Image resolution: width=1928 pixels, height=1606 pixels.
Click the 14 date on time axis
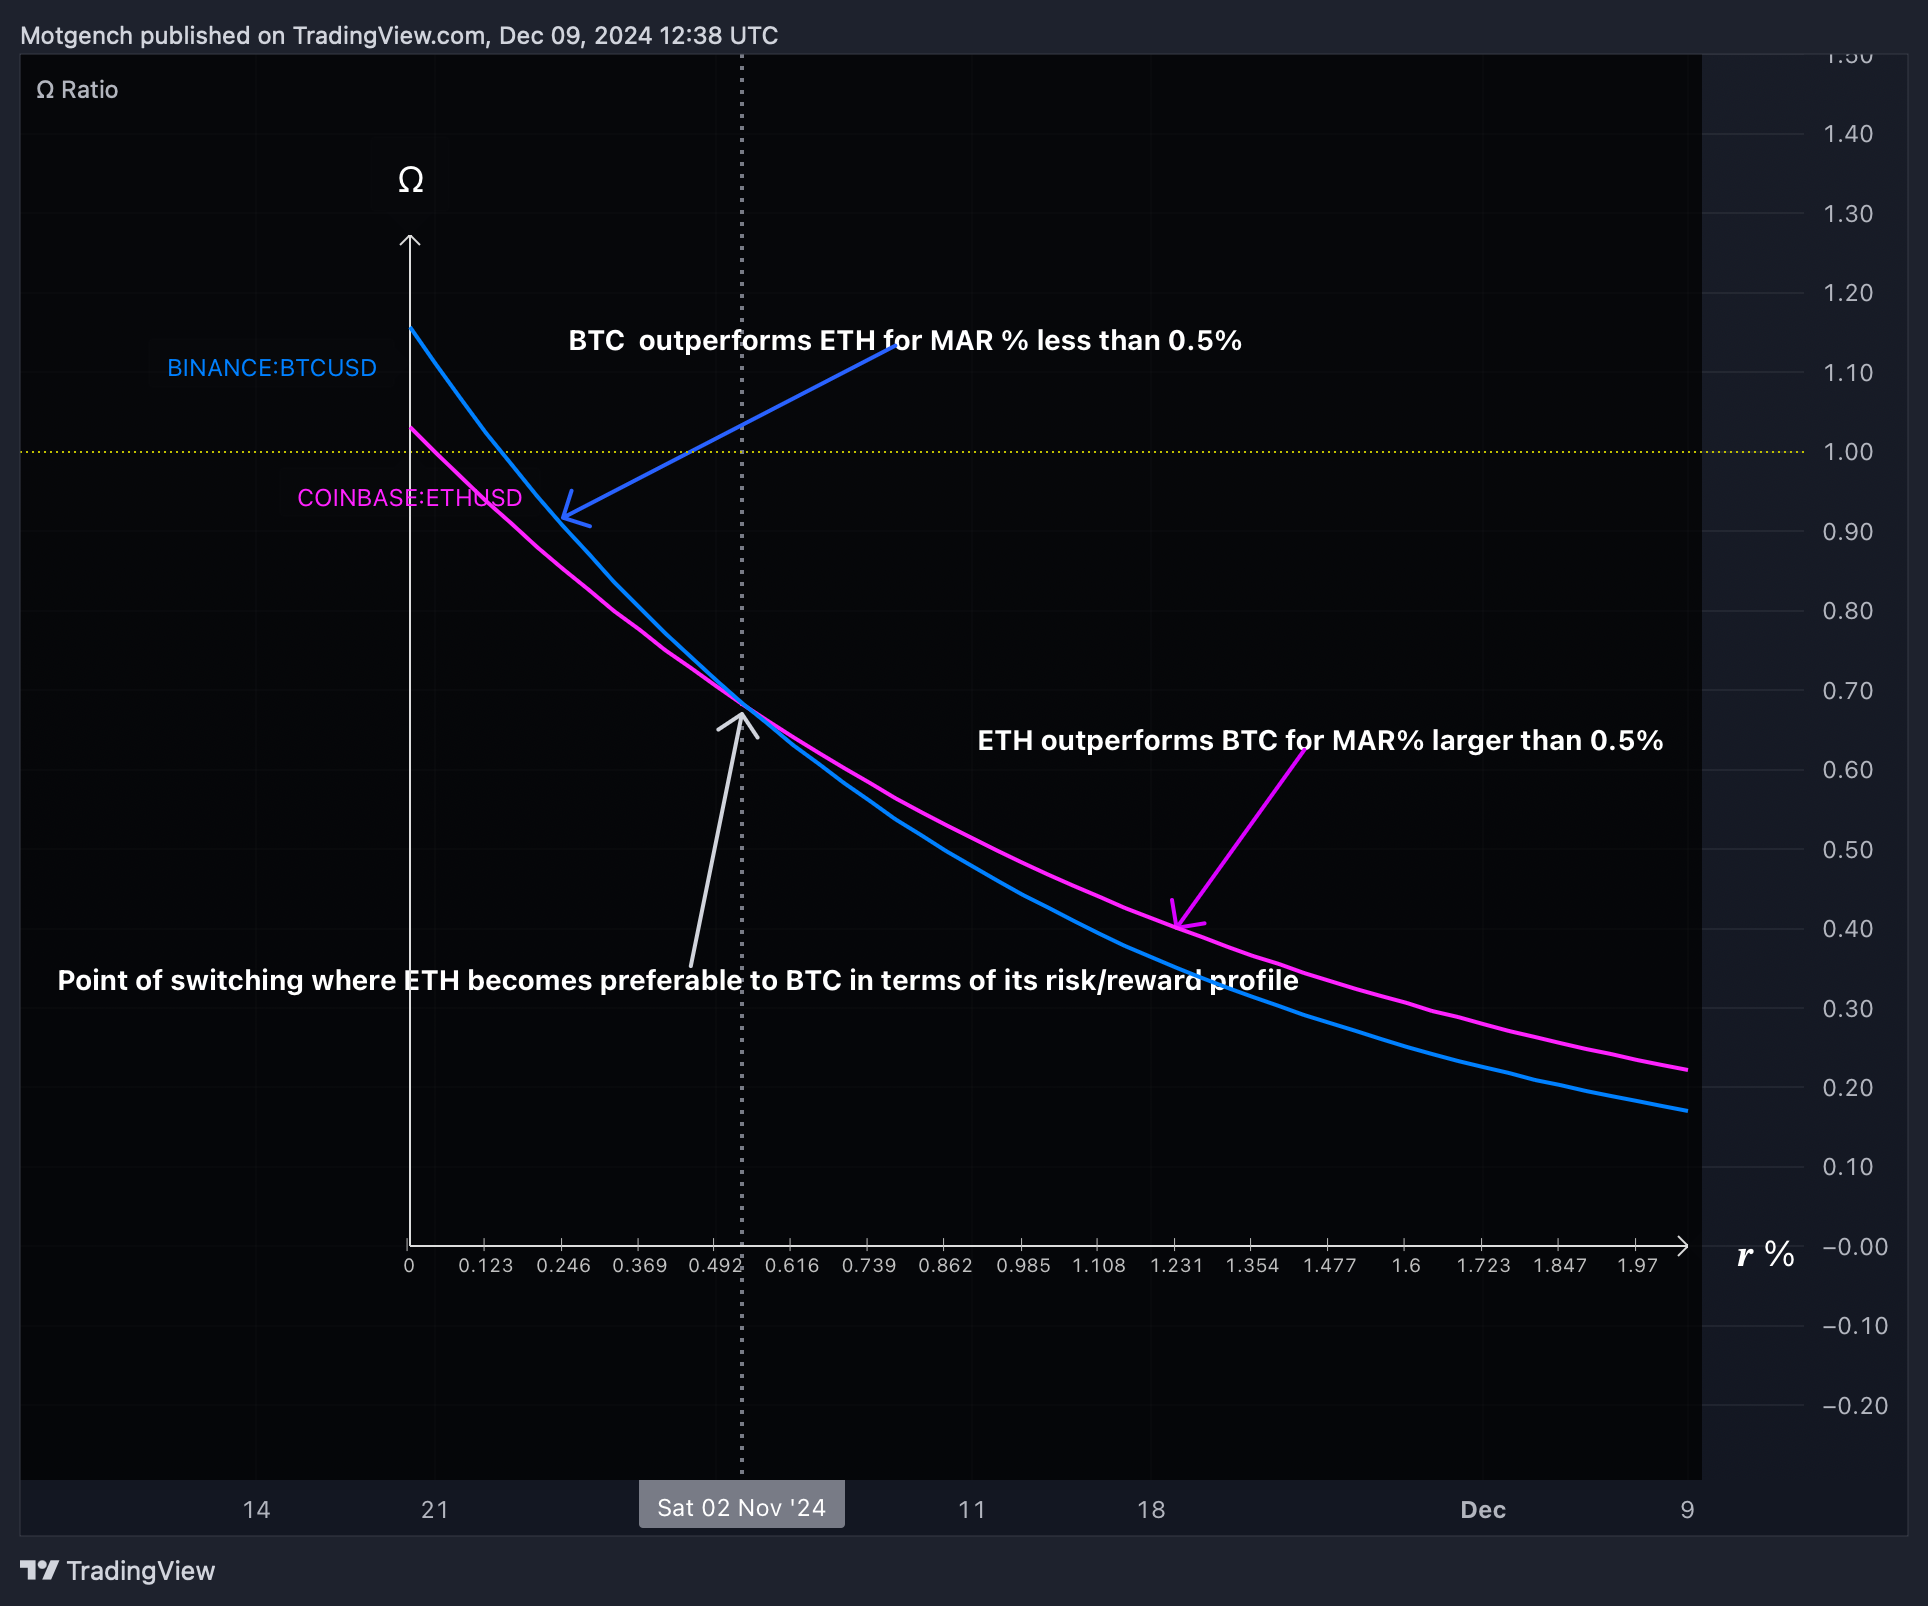pyautogui.click(x=257, y=1510)
